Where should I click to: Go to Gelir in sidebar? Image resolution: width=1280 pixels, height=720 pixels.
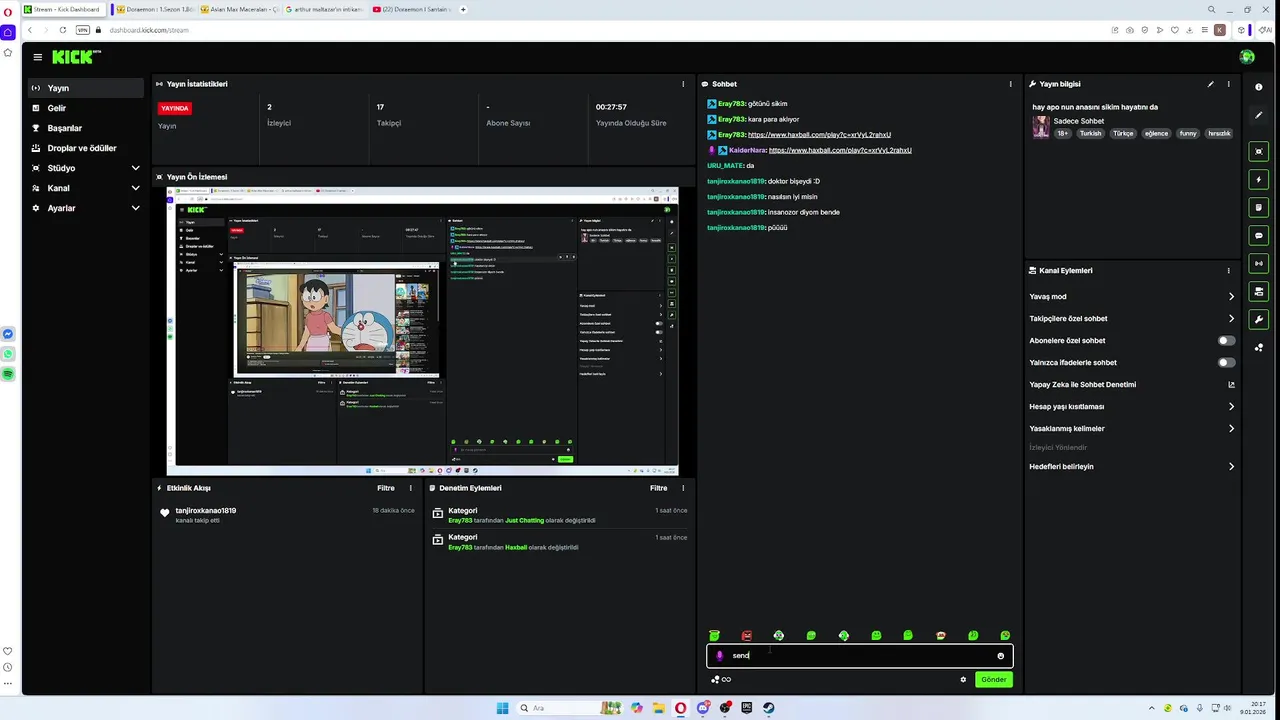86,108
